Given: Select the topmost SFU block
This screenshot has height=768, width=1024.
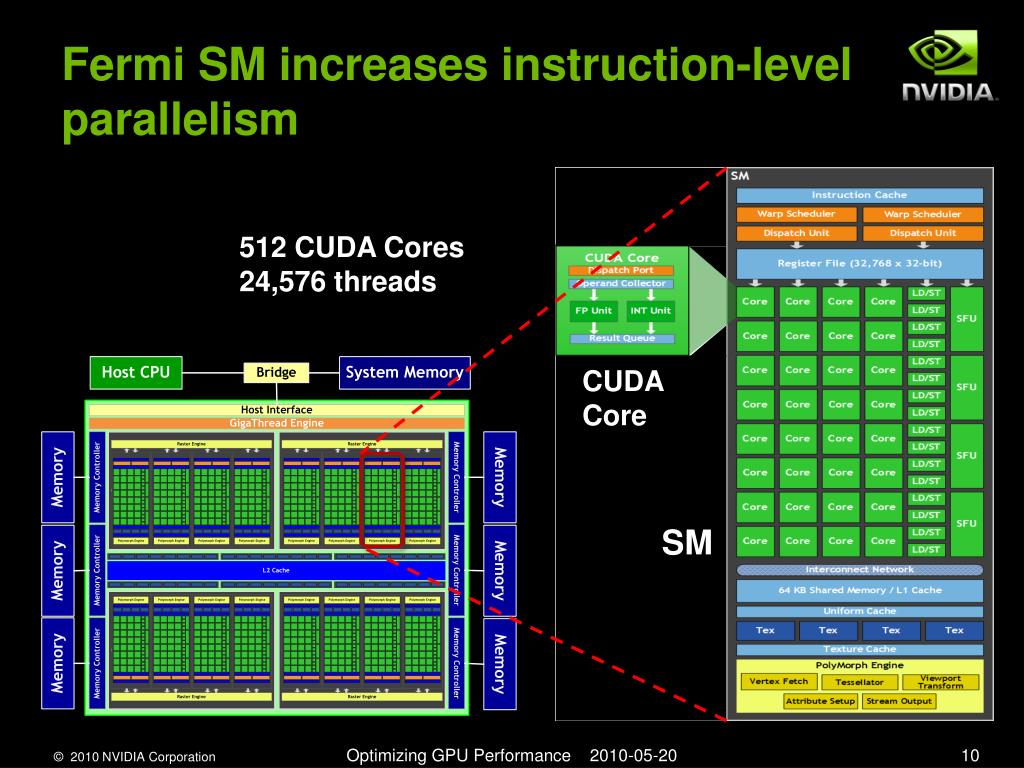Looking at the screenshot, I should (x=967, y=319).
